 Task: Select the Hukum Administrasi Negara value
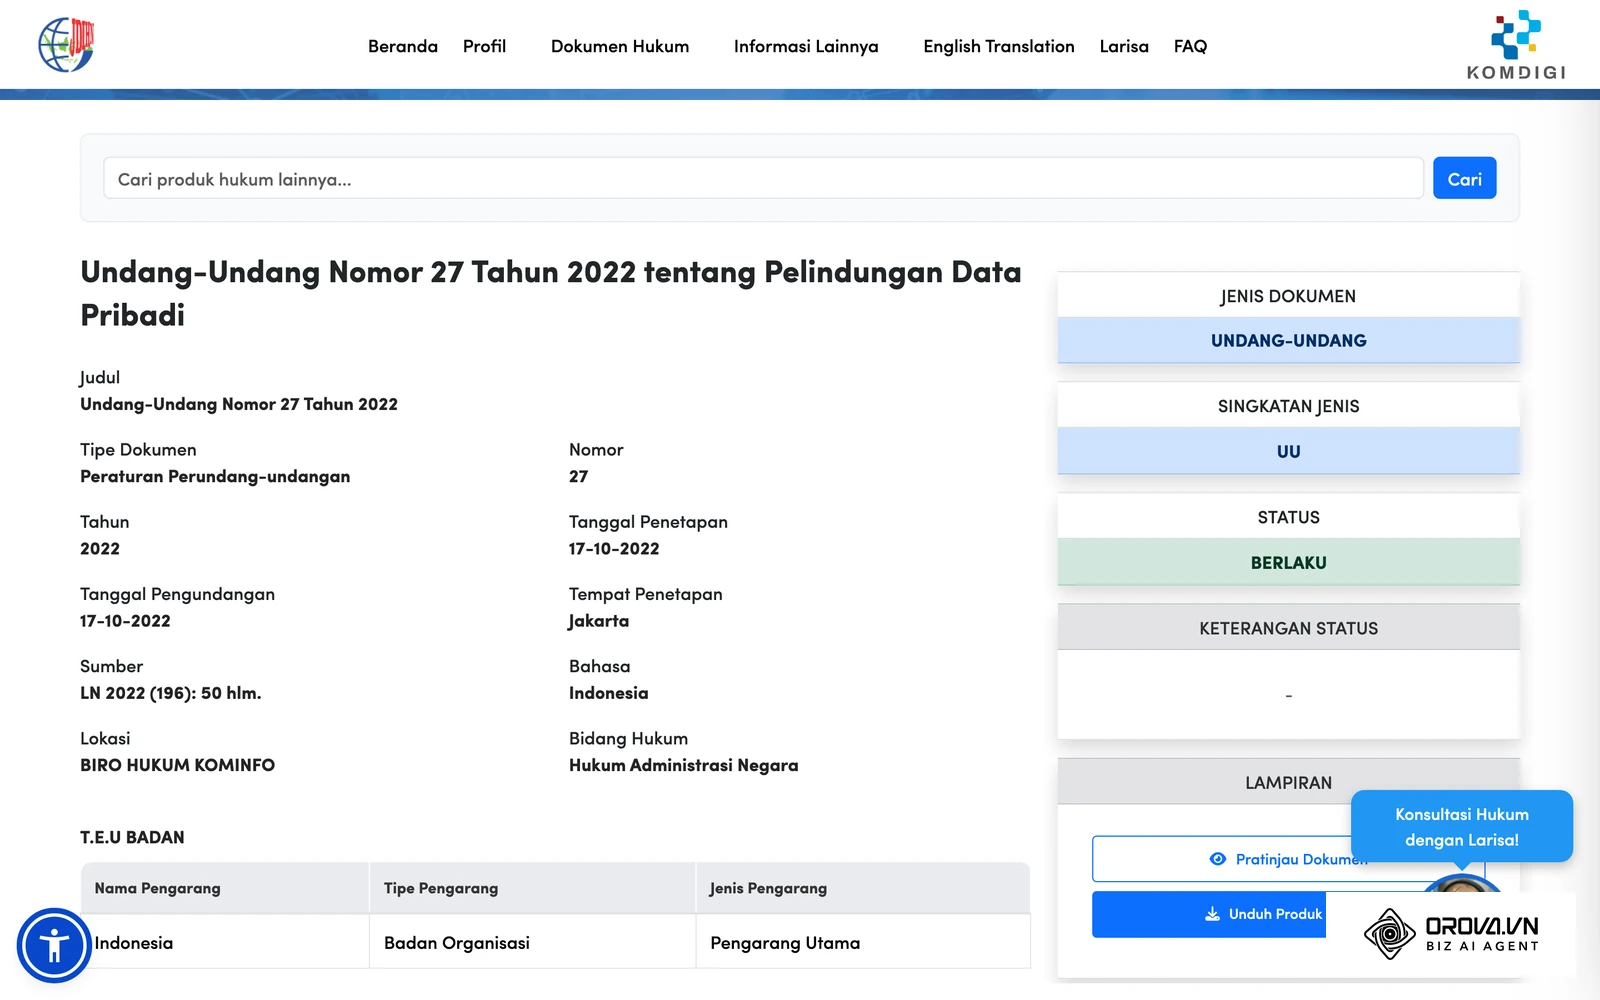click(683, 765)
